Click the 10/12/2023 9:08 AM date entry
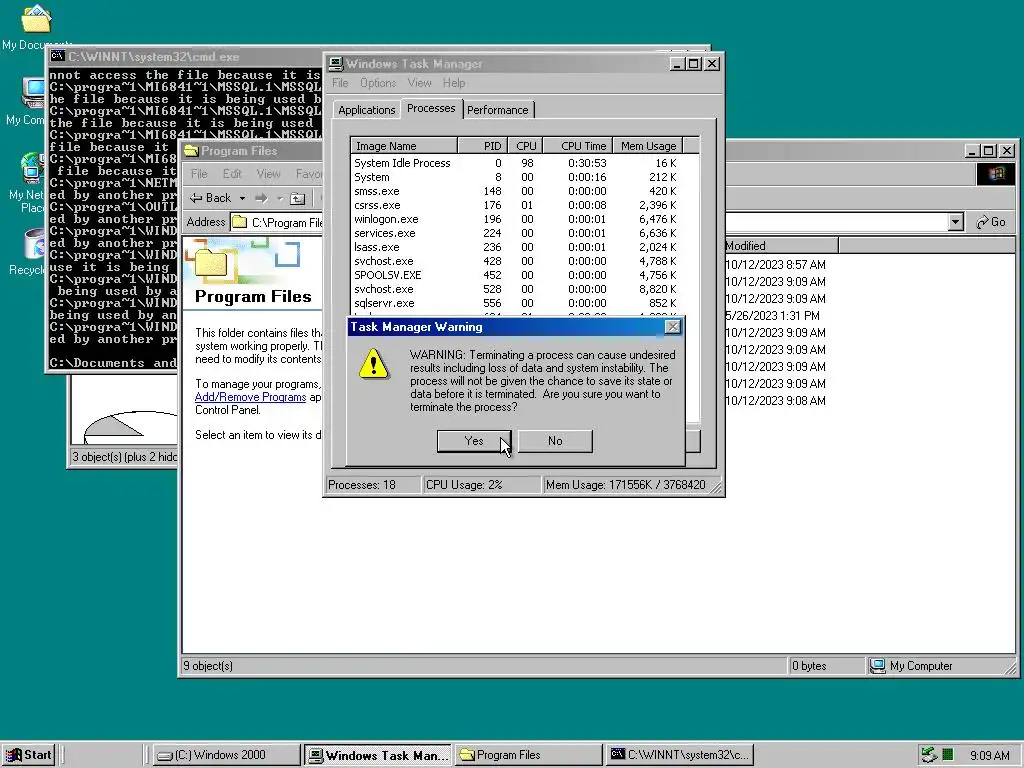The height and width of the screenshot is (768, 1024). [x=775, y=400]
